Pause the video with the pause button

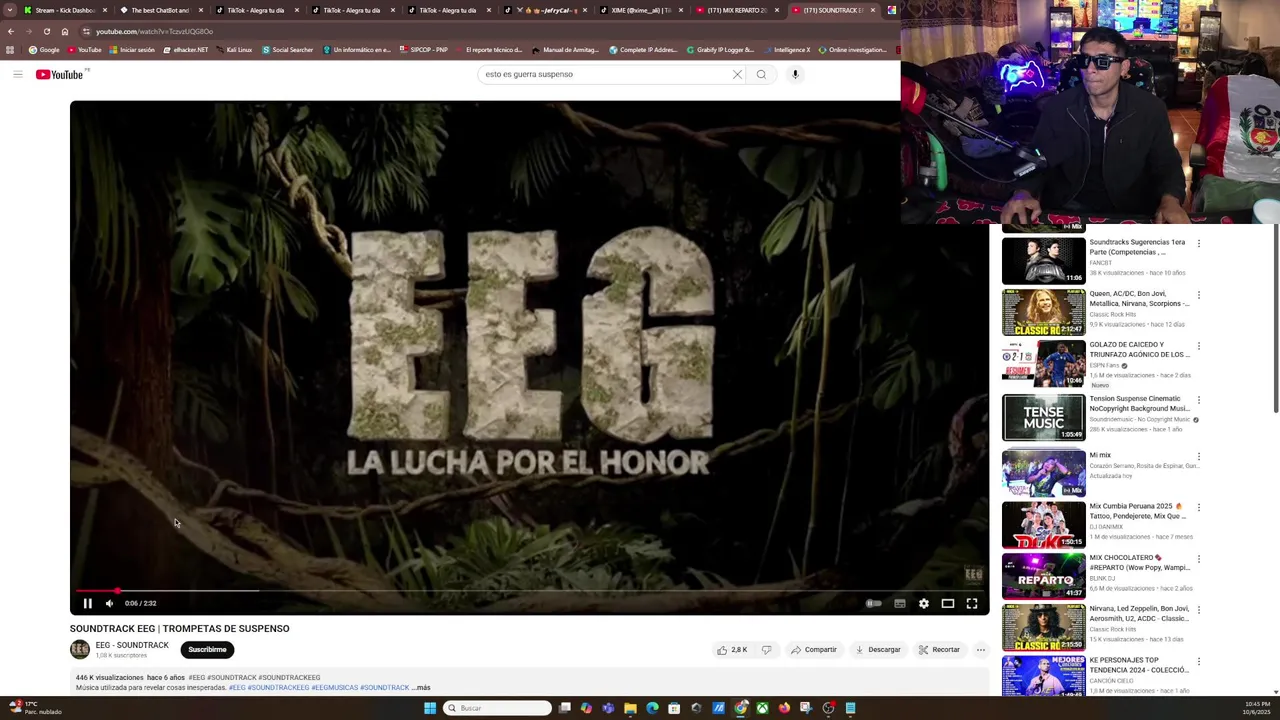click(x=88, y=603)
